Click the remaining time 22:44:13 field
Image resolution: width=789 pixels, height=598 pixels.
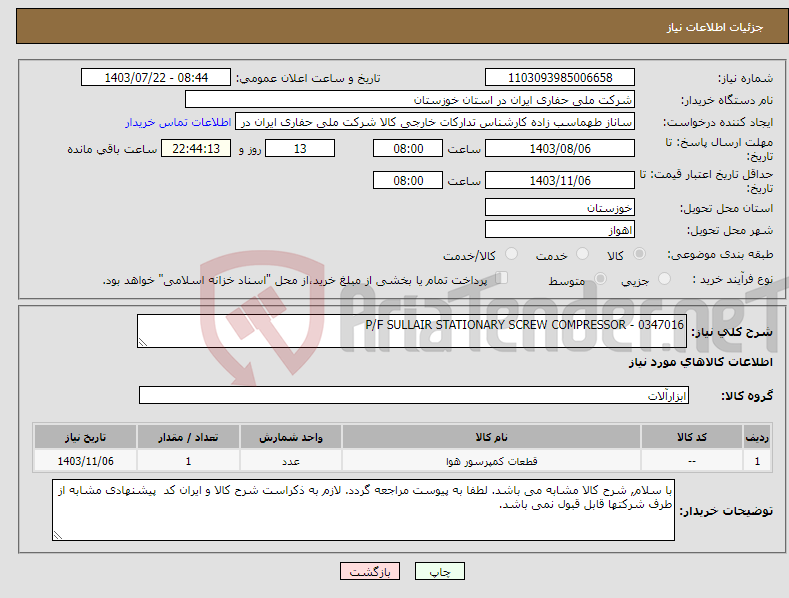pyautogui.click(x=196, y=148)
